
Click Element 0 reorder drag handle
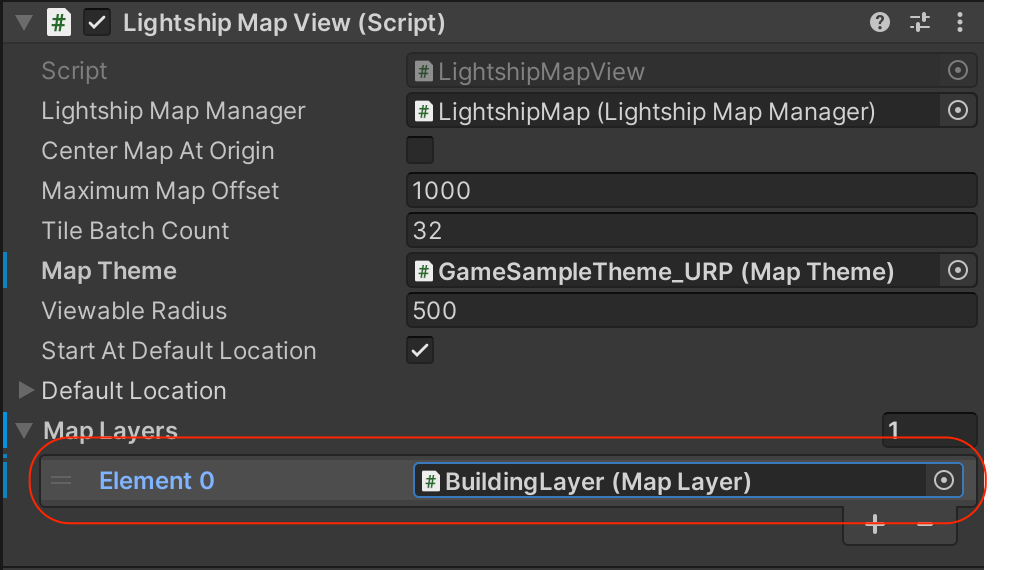(x=61, y=481)
